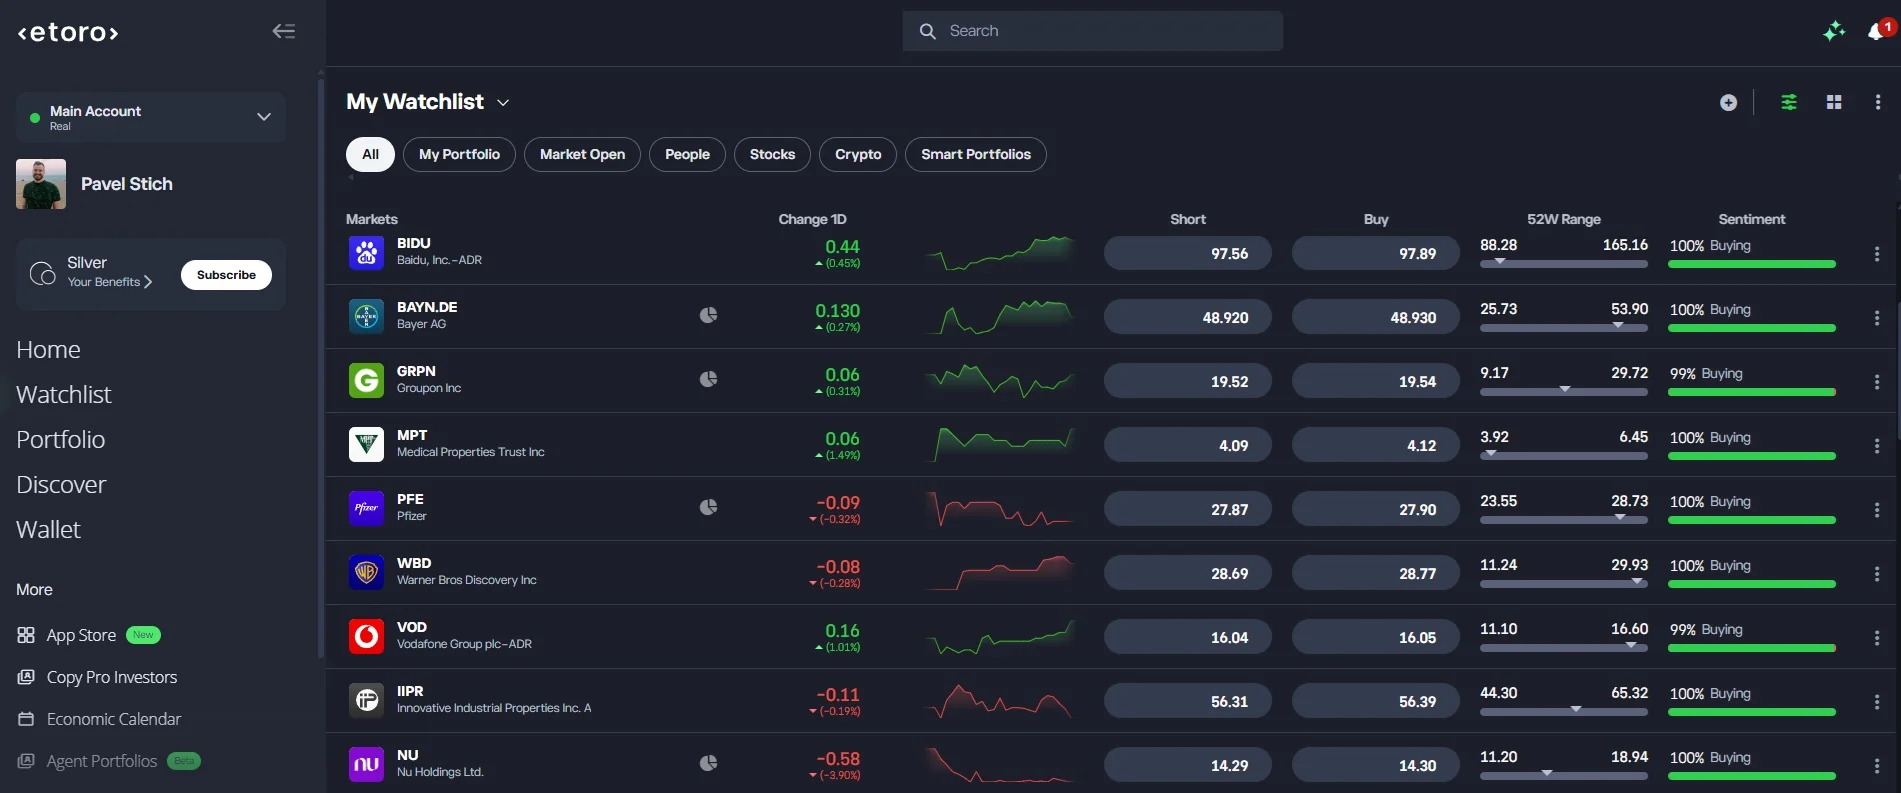This screenshot has height=793, width=1901.
Task: Collapse the sidebar with arrow icon
Action: click(x=284, y=31)
